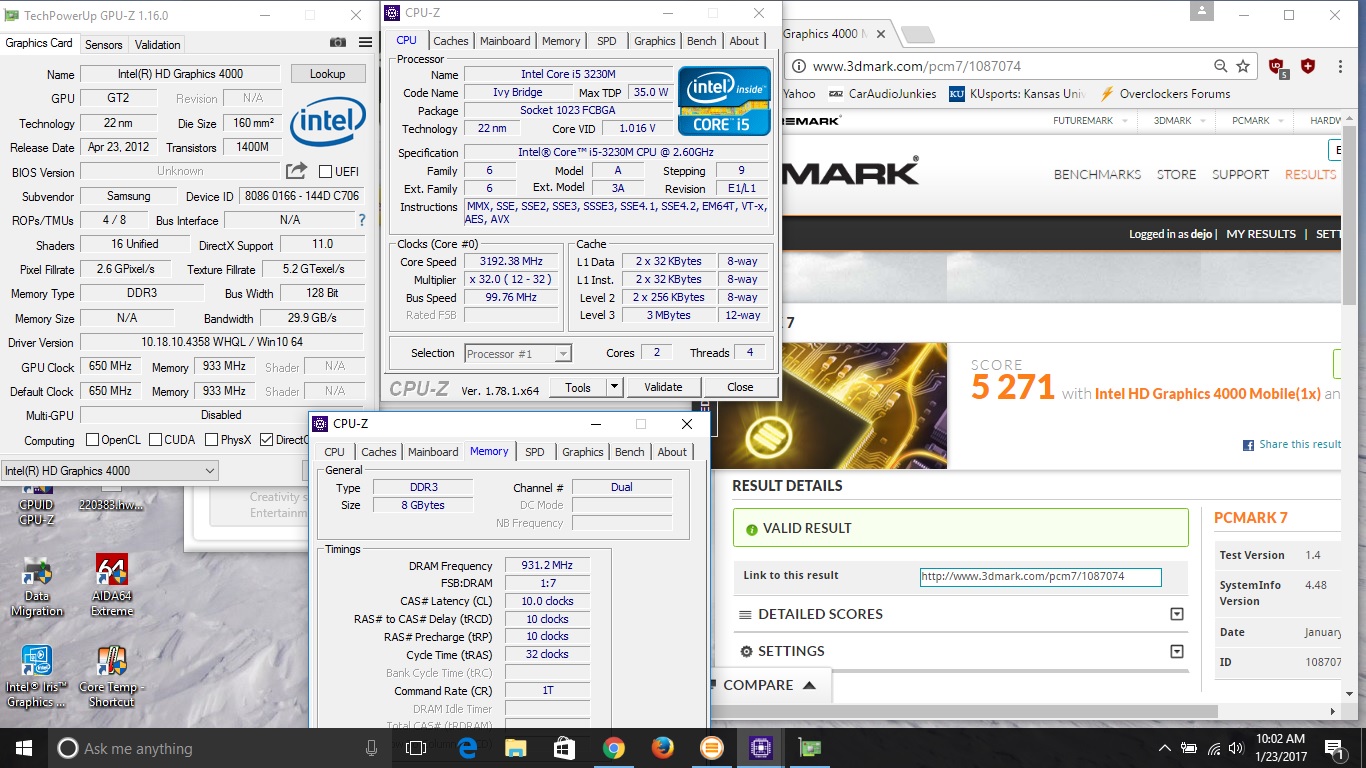
Task: Click the Bus Interface question mark icon
Action: click(x=362, y=220)
